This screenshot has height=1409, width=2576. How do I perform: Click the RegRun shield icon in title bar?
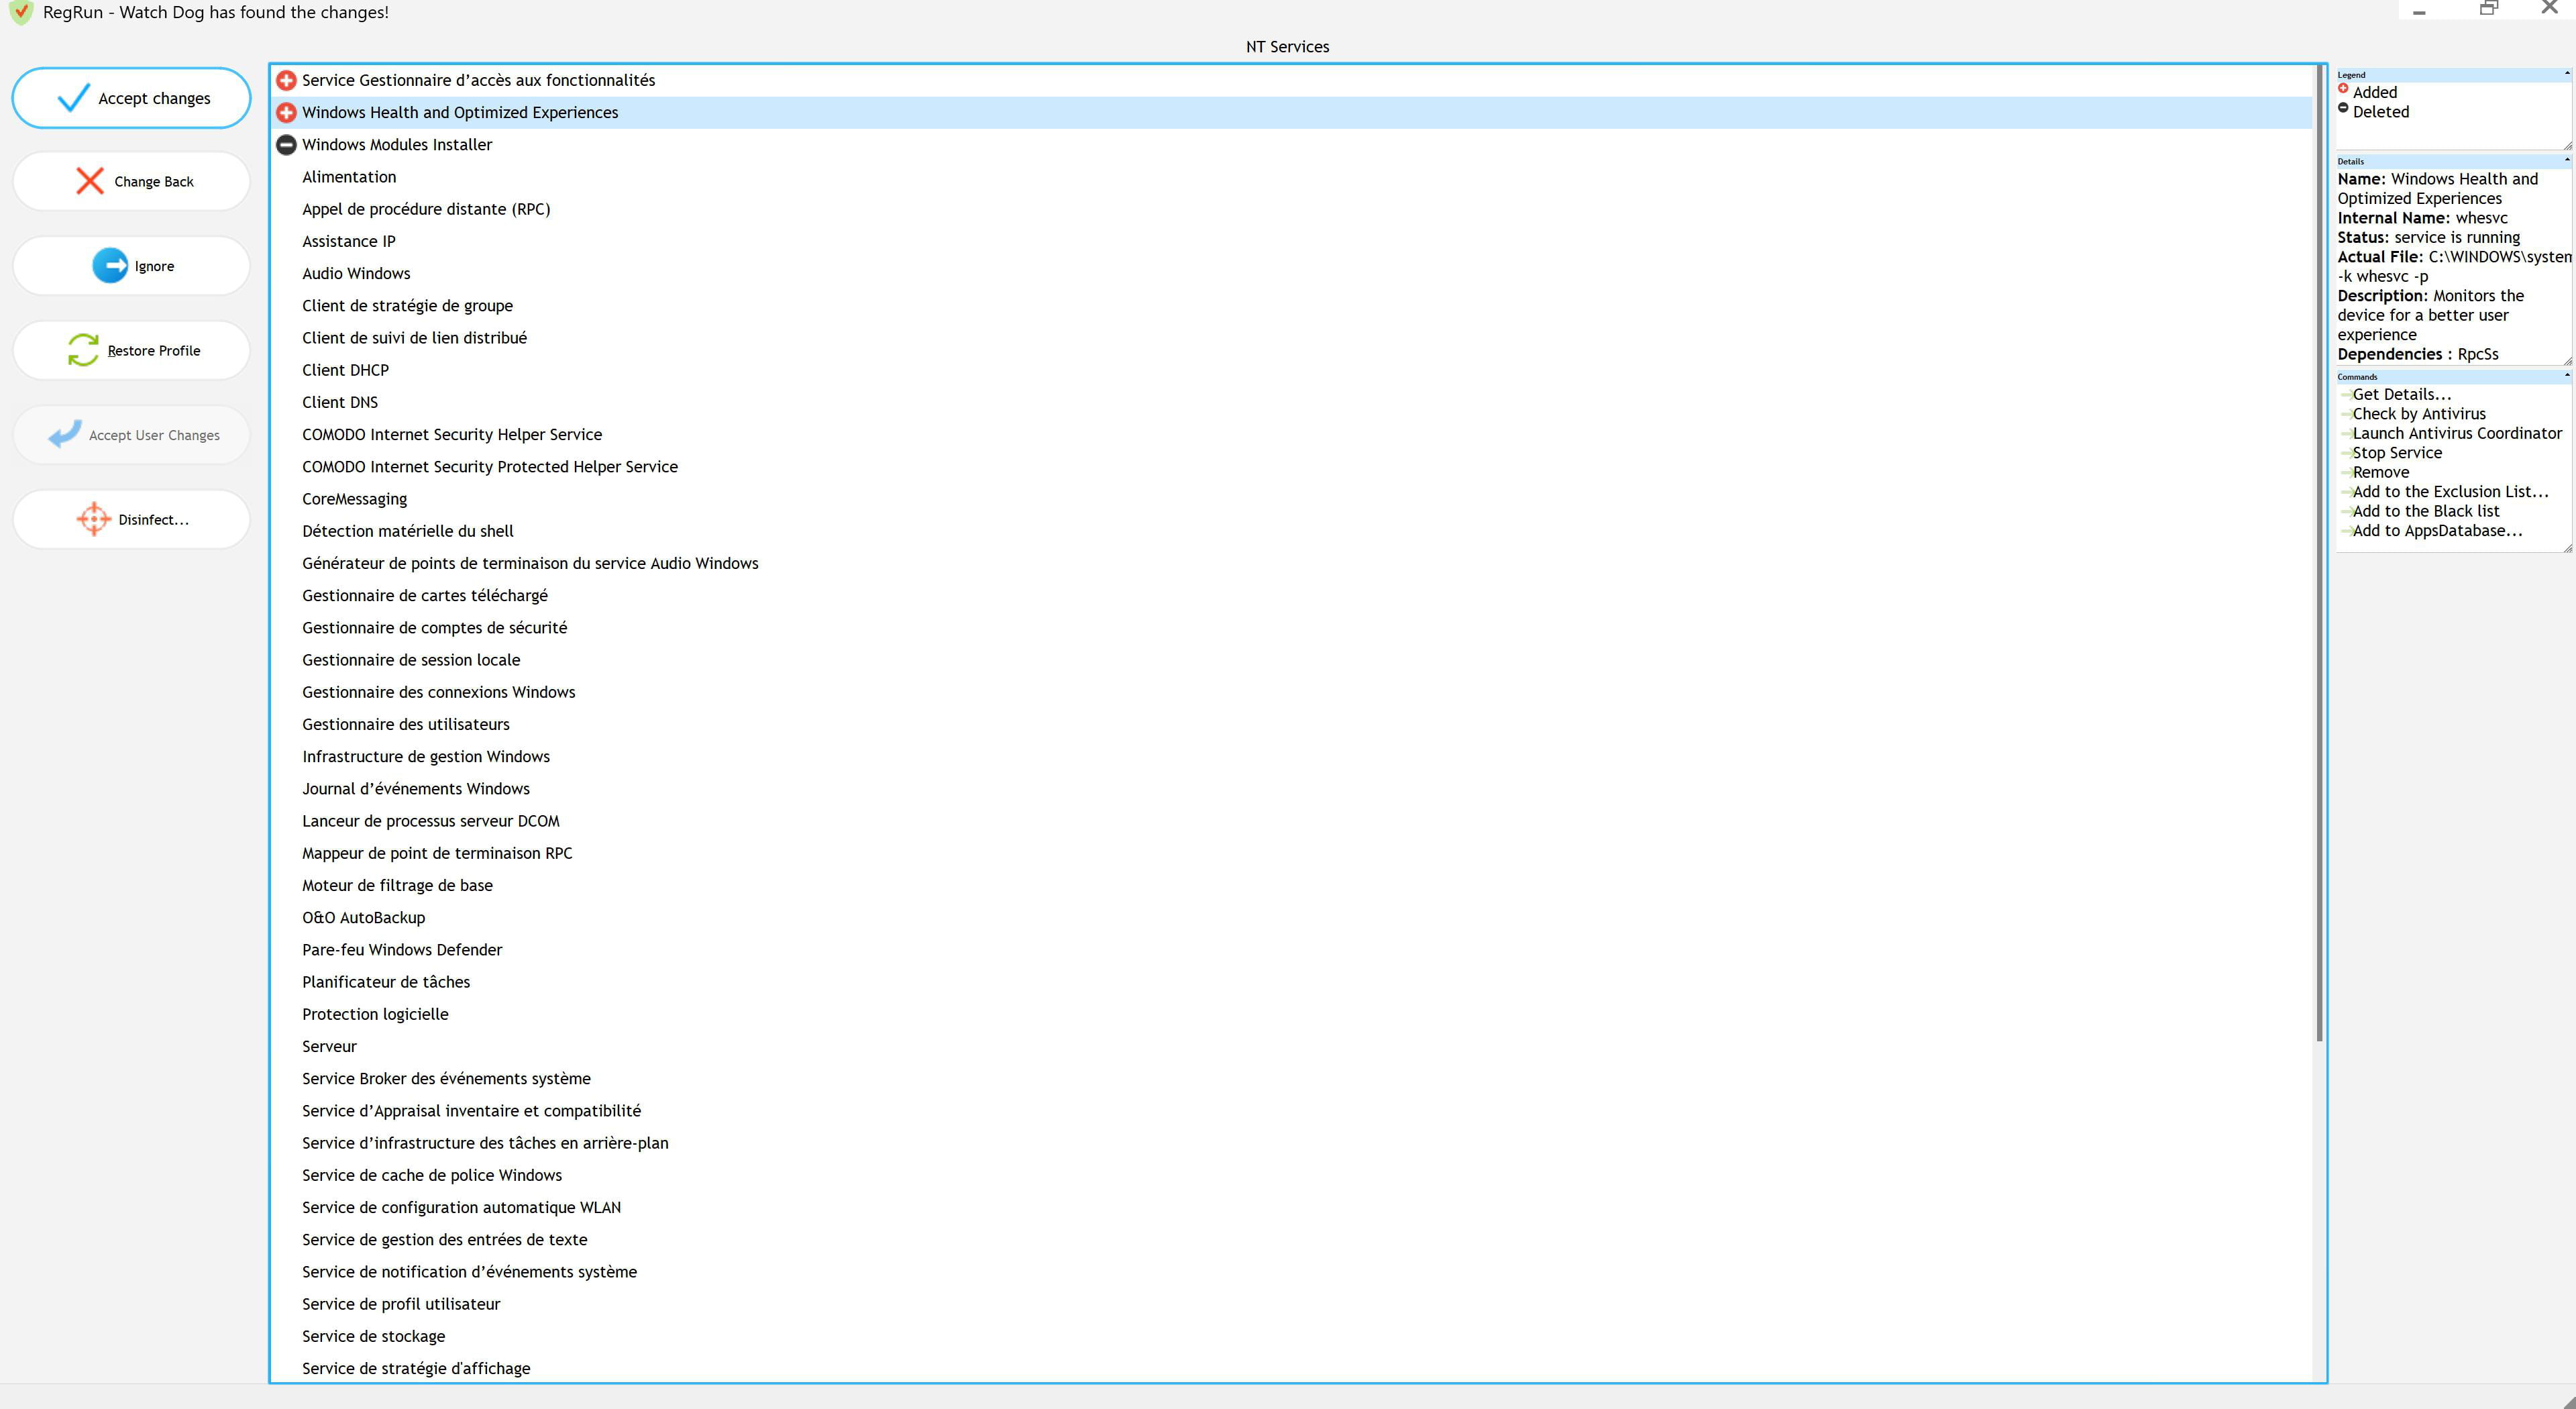tap(20, 12)
